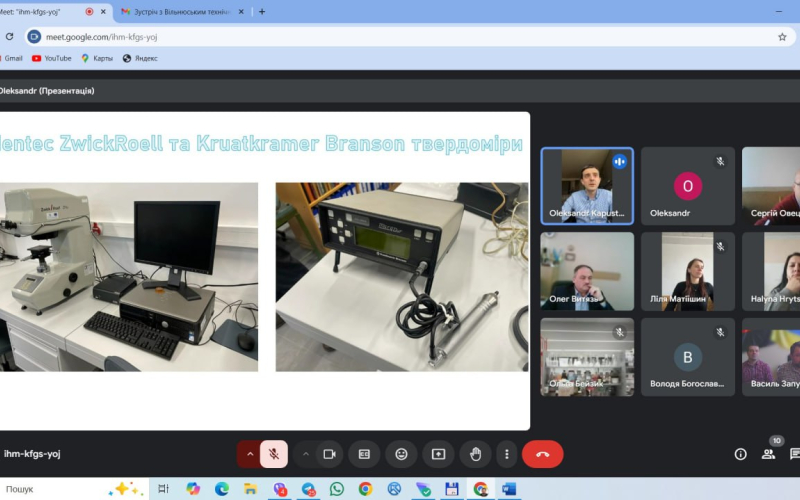Close the Gmail Зустріч tab

point(241,12)
